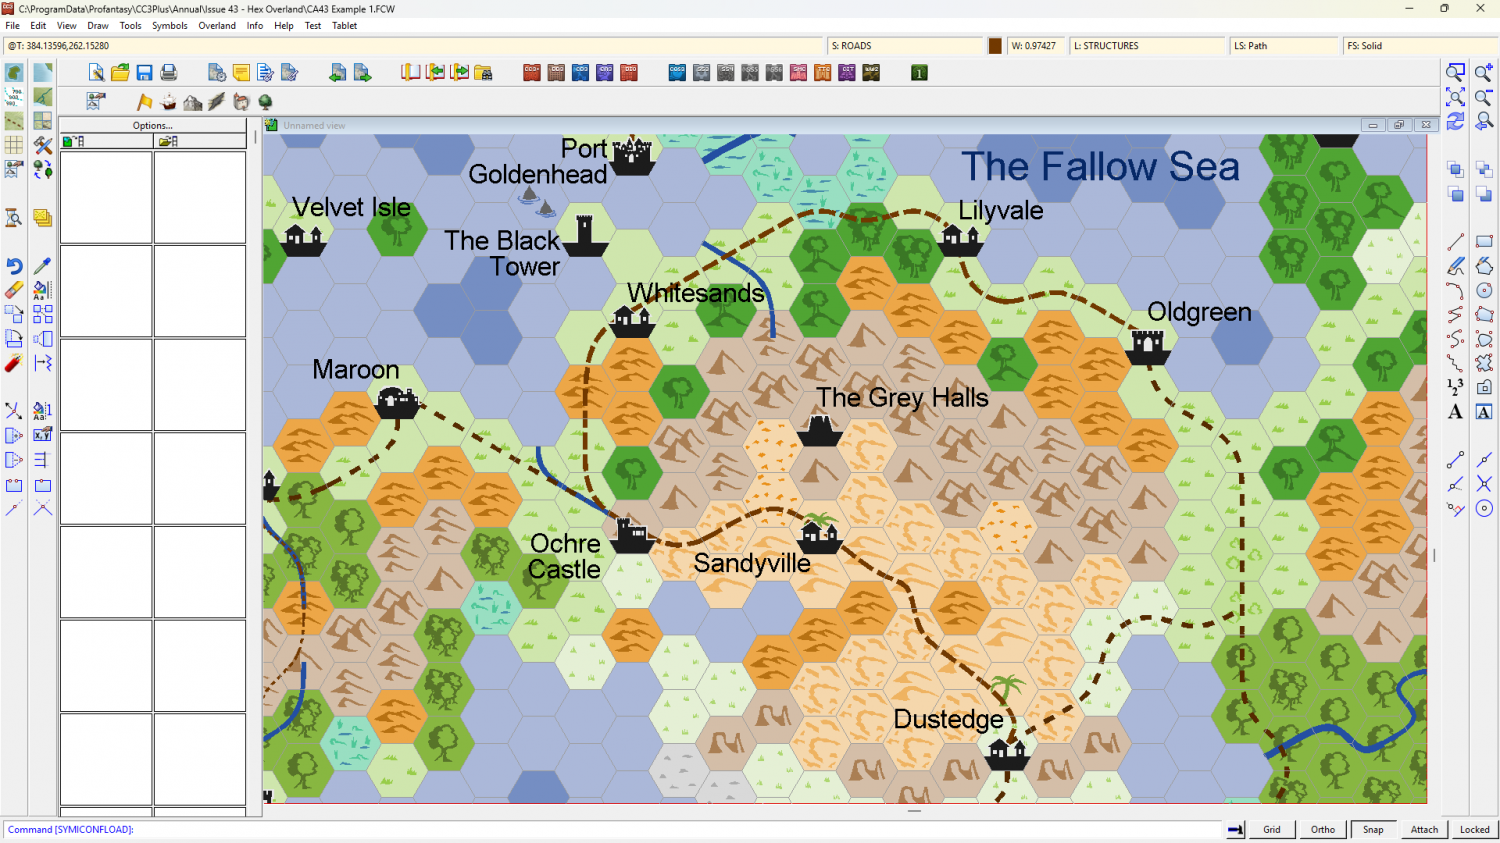Select the Text tool (letter A)

pos(1455,412)
